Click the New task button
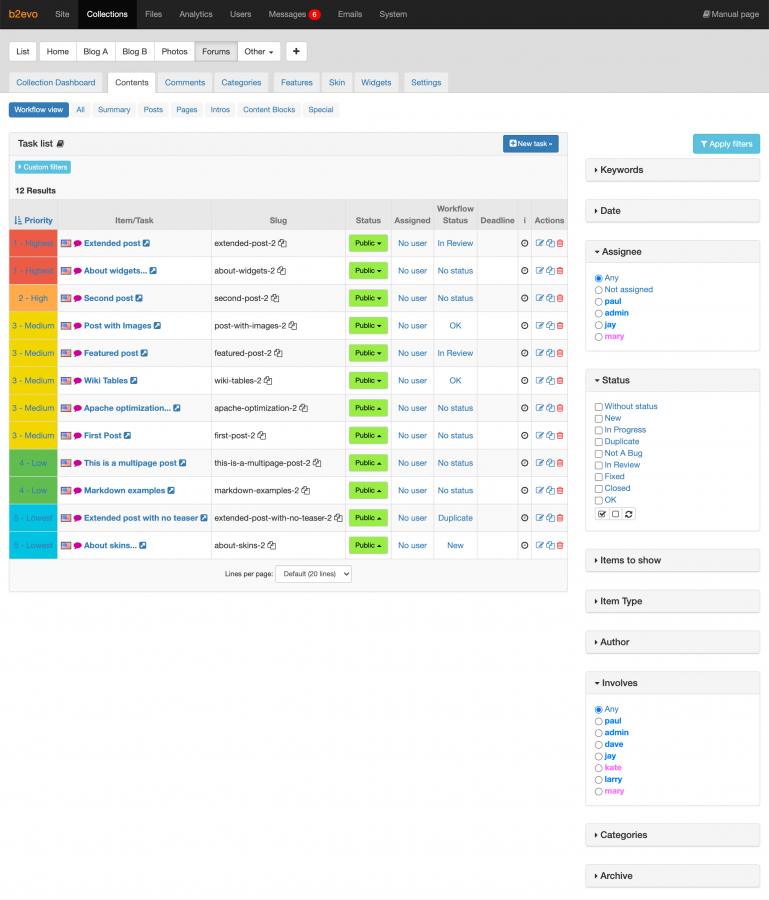Viewport: 769px width, 900px height. pos(530,144)
